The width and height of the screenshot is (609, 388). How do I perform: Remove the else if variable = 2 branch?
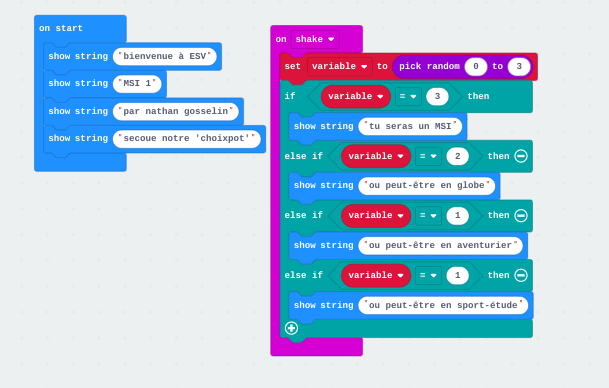click(521, 156)
